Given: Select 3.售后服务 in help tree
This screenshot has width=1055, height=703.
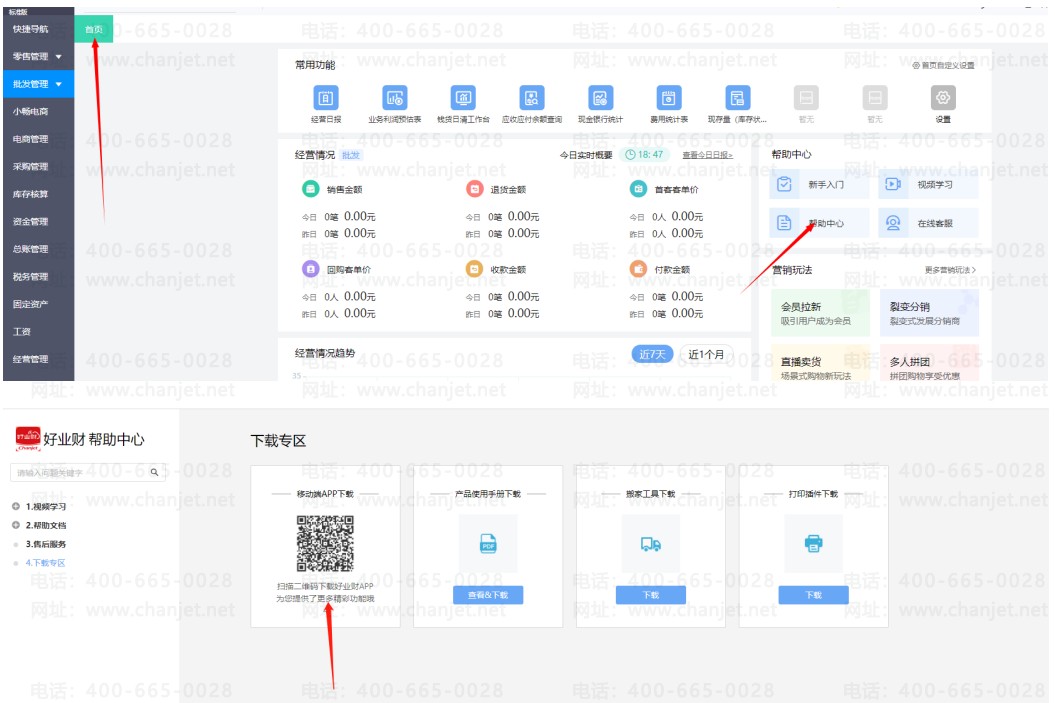Looking at the screenshot, I should (x=46, y=544).
